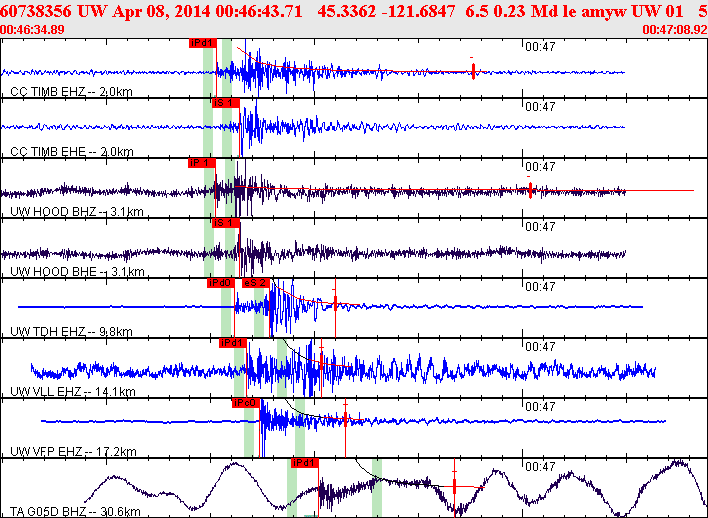Click the 00:47 time label on CC TIMB EHZ
The width and height of the screenshot is (708, 518).
540,47
